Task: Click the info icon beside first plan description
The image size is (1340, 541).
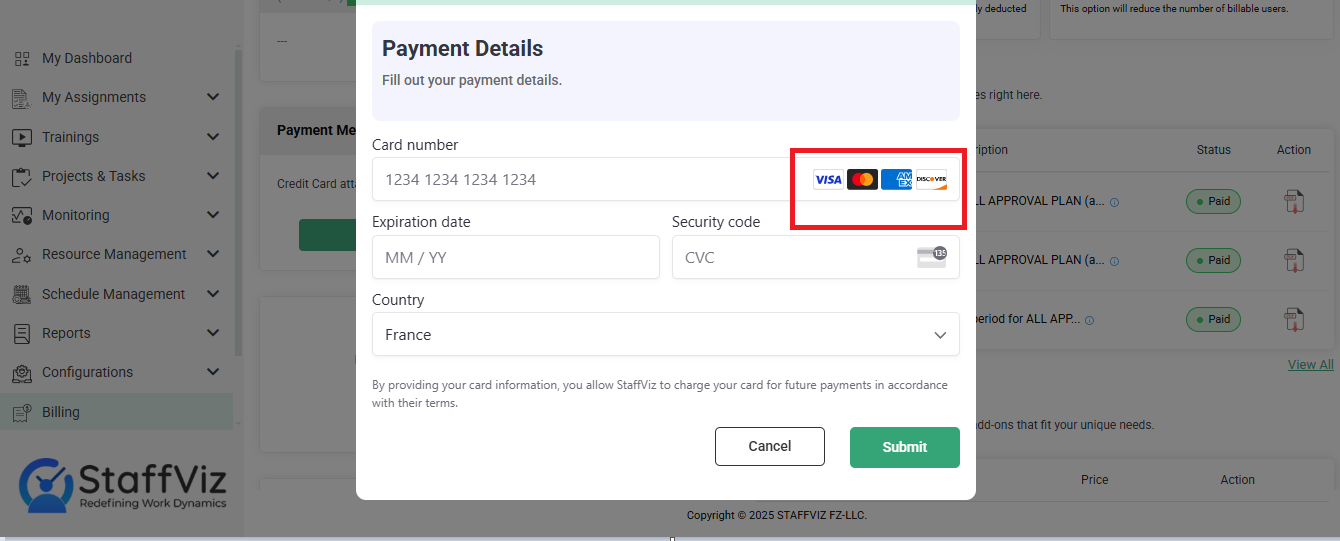Action: tap(1115, 202)
